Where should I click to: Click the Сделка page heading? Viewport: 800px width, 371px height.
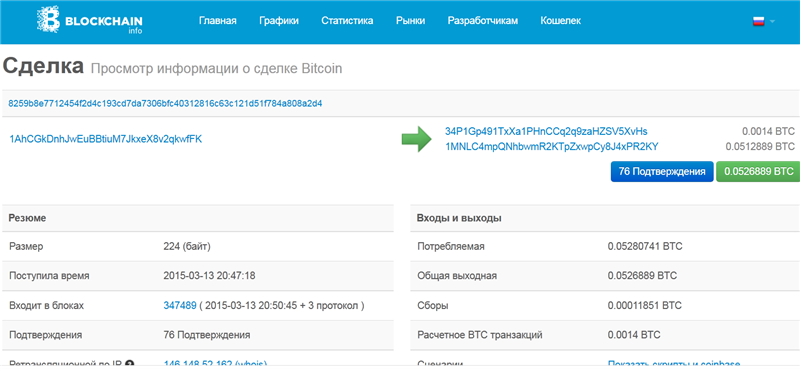(43, 66)
